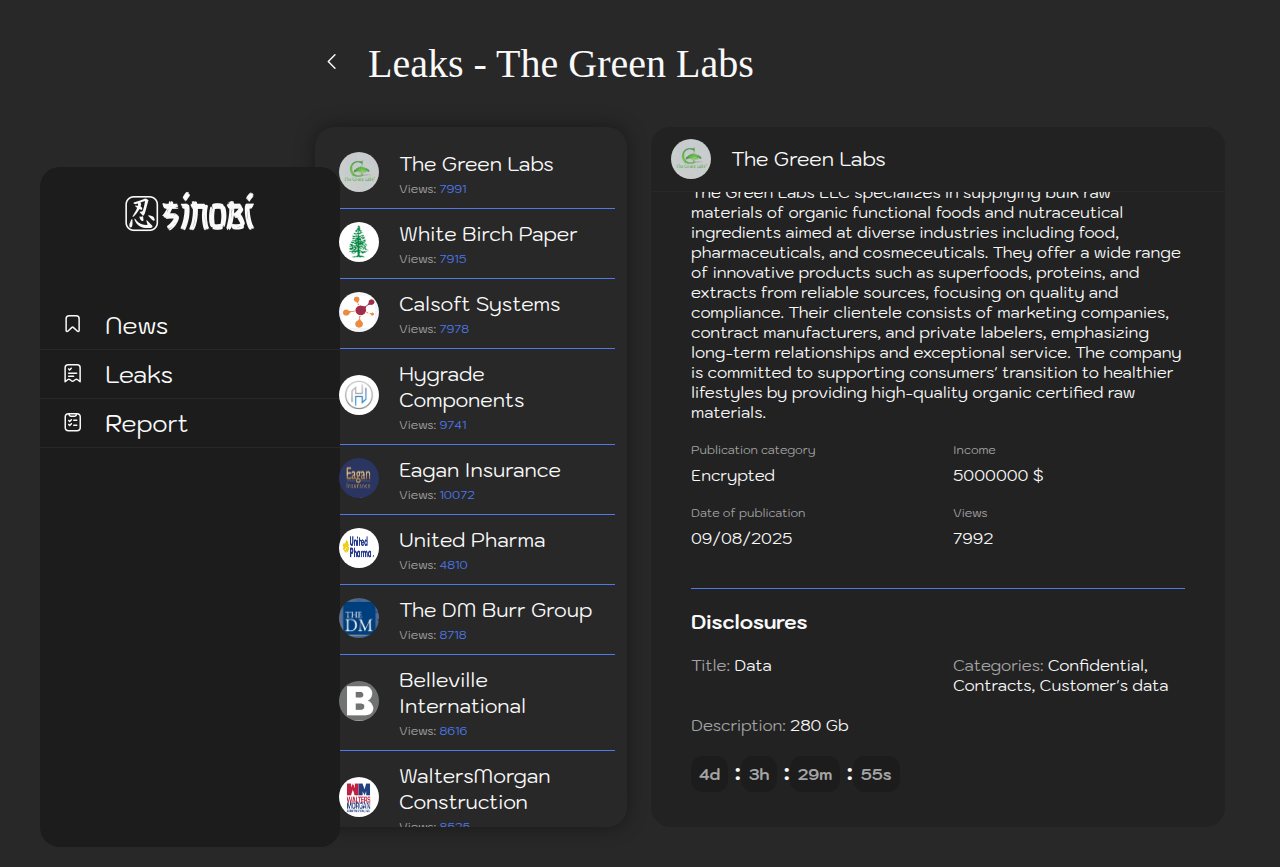
Task: Click the document icon next to Leaks
Action: (x=72, y=374)
